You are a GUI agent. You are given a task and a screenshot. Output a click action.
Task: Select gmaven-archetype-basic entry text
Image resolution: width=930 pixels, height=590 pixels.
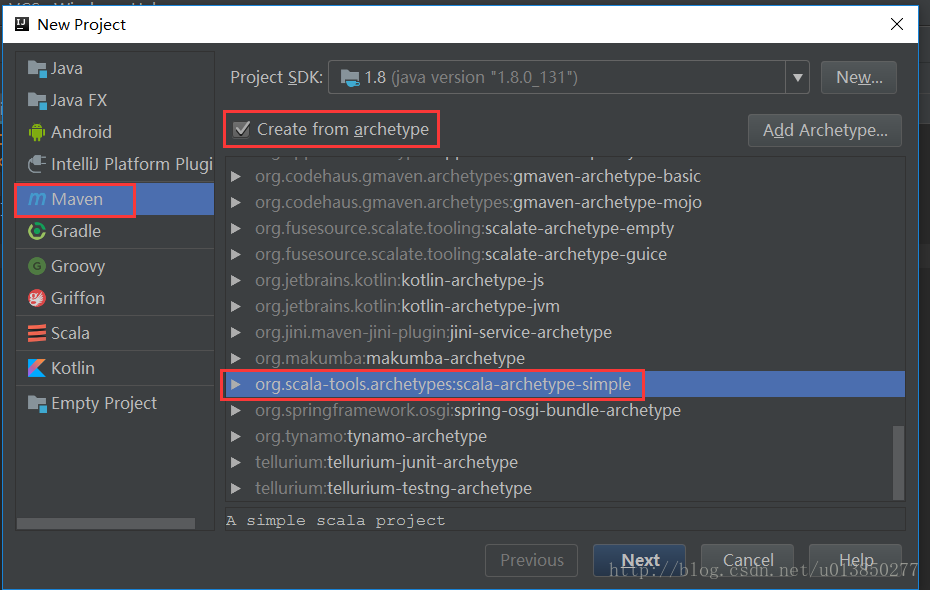pos(478,176)
